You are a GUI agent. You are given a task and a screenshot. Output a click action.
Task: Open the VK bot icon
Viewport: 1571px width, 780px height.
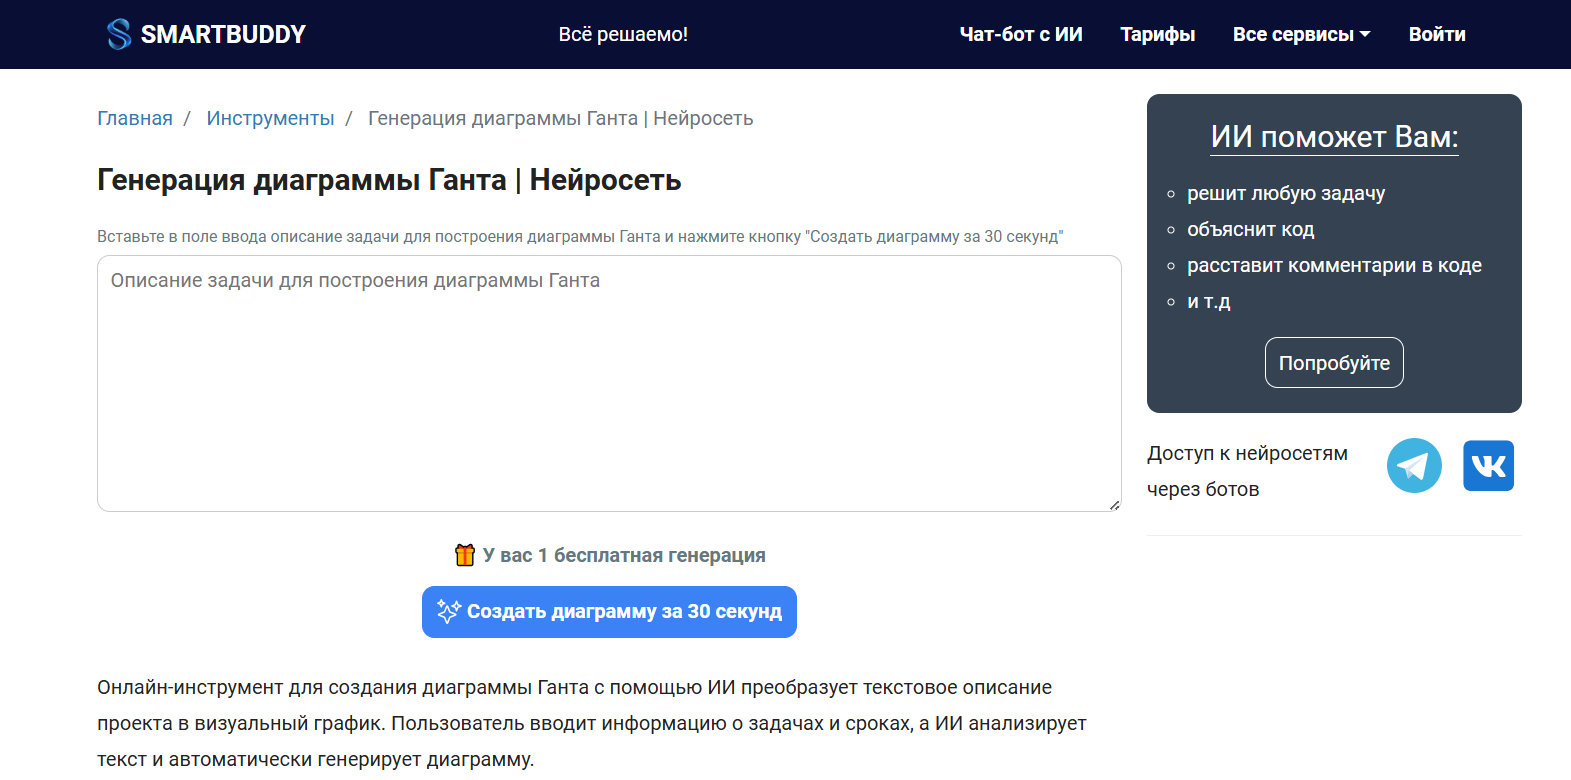point(1488,466)
